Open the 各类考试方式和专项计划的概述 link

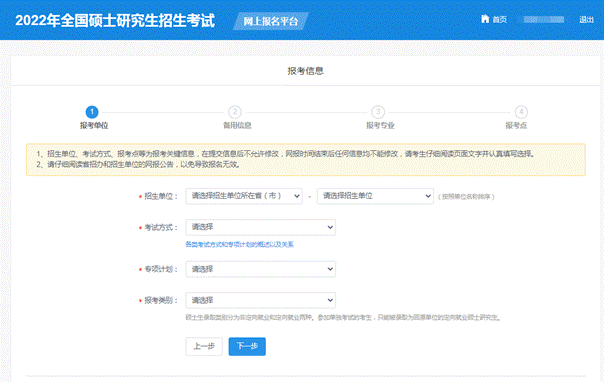click(239, 245)
